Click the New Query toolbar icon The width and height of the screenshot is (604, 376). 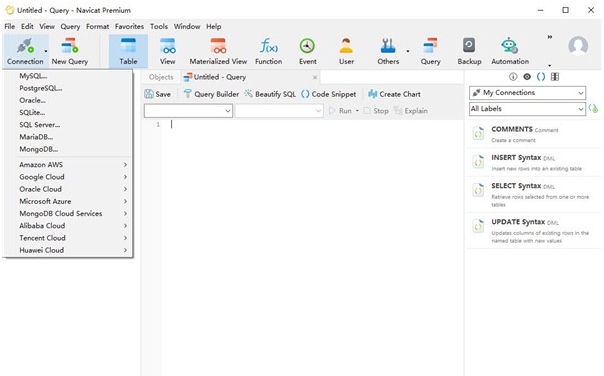[x=70, y=52]
